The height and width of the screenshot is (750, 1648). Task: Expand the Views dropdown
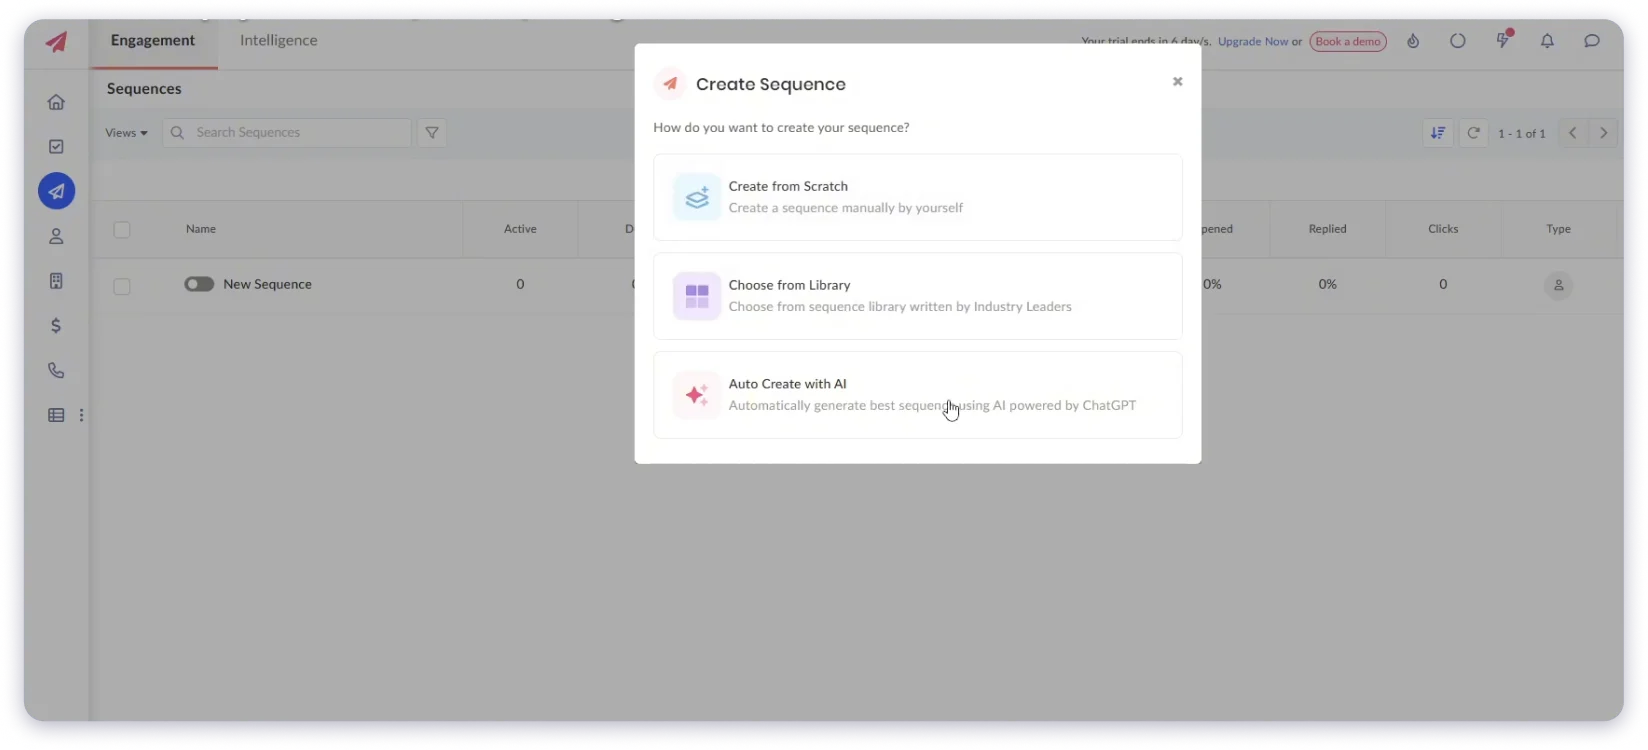126,133
